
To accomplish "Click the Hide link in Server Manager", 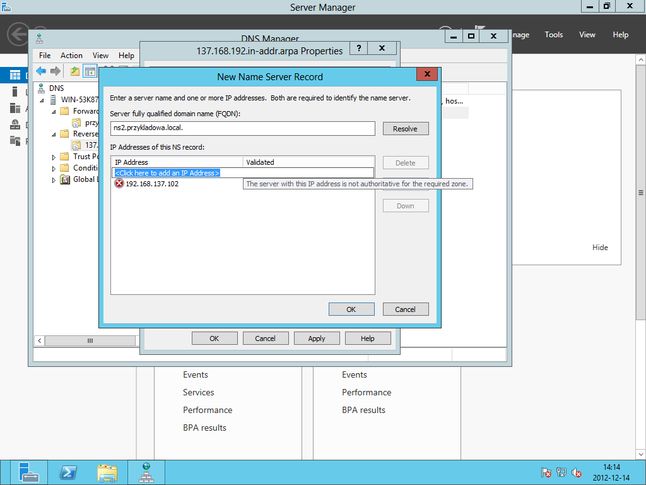I will pyautogui.click(x=600, y=247).
